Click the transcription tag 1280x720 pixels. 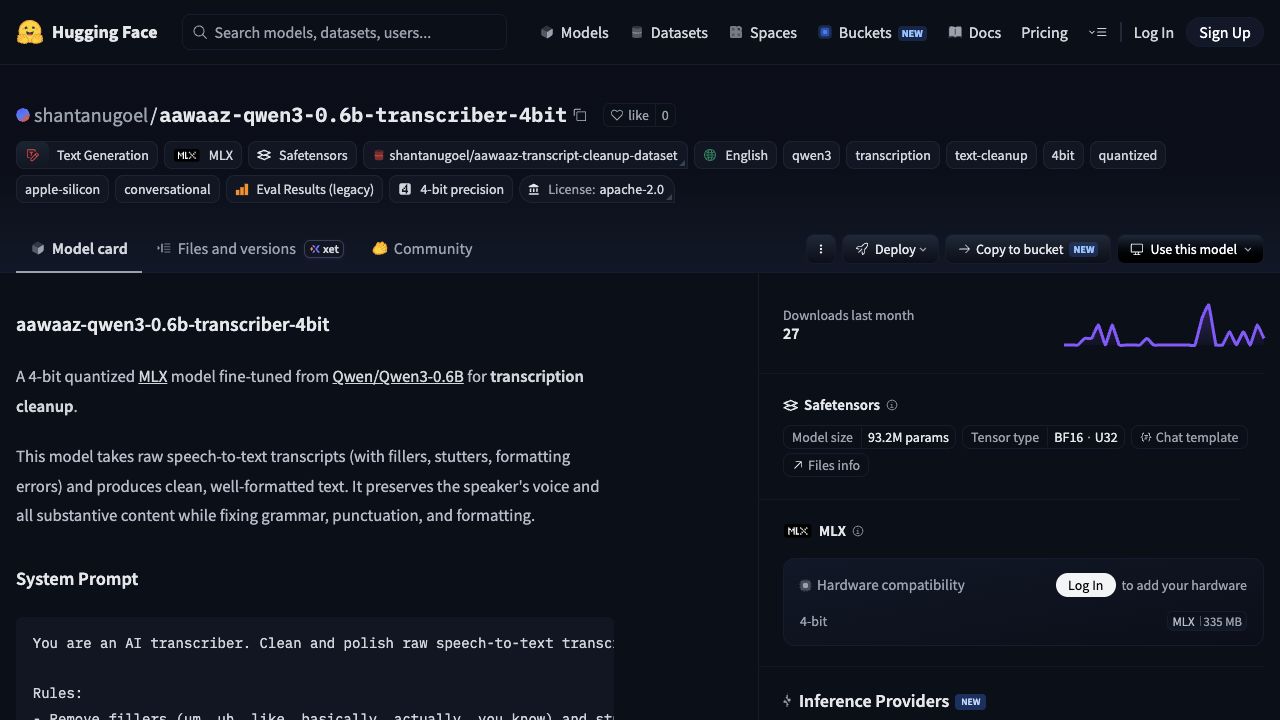[893, 155]
